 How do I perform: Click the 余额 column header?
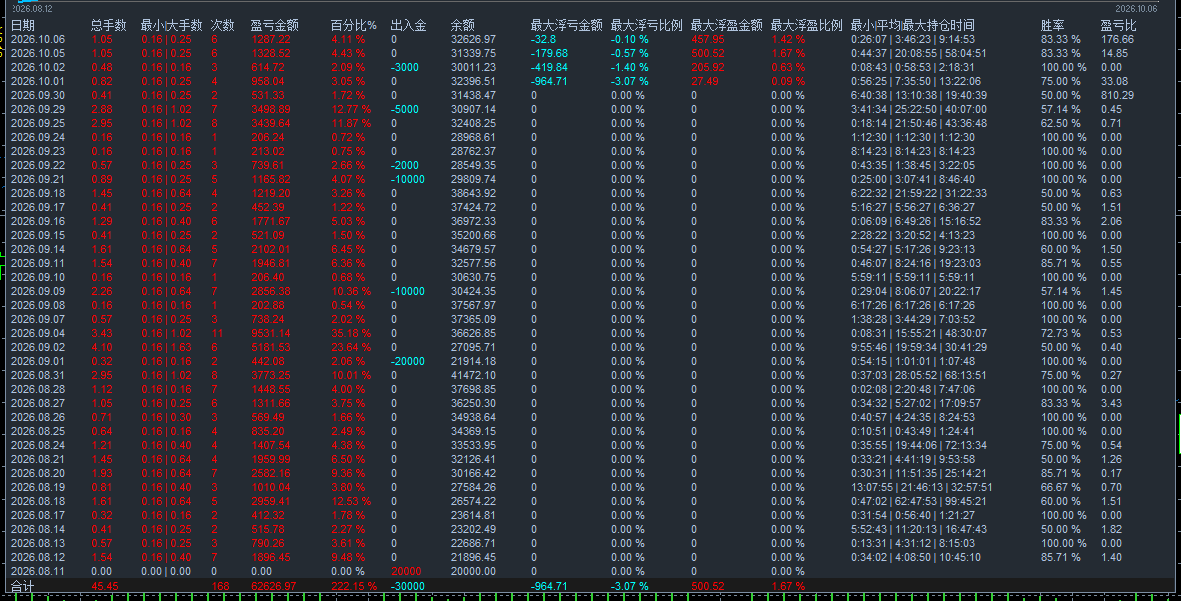pyautogui.click(x=462, y=26)
